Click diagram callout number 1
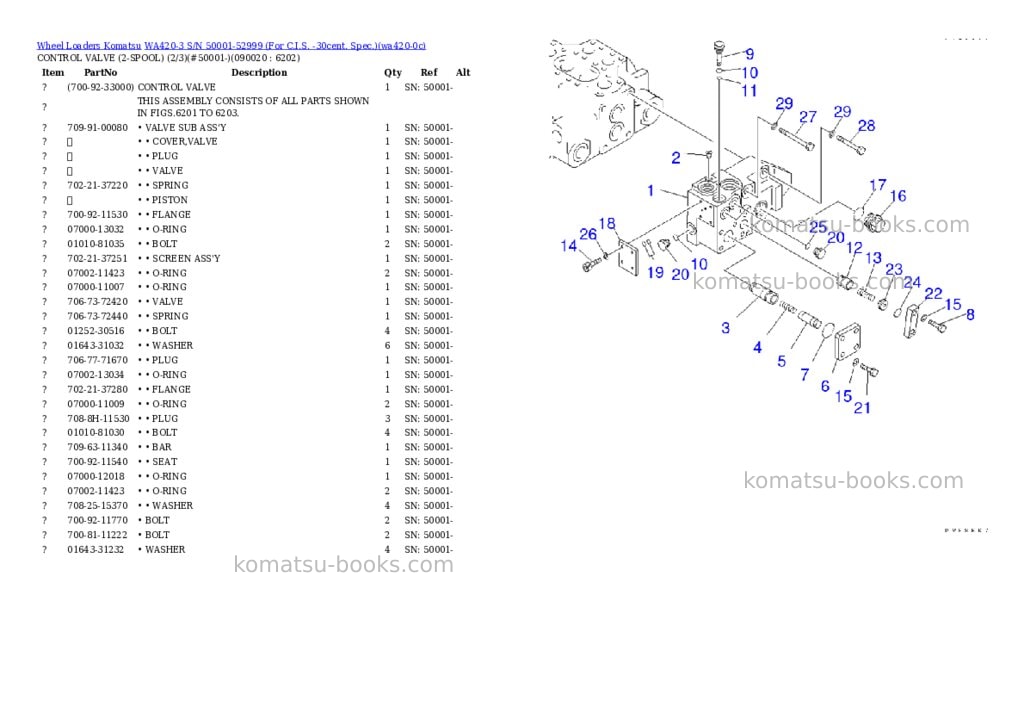 pyautogui.click(x=650, y=191)
